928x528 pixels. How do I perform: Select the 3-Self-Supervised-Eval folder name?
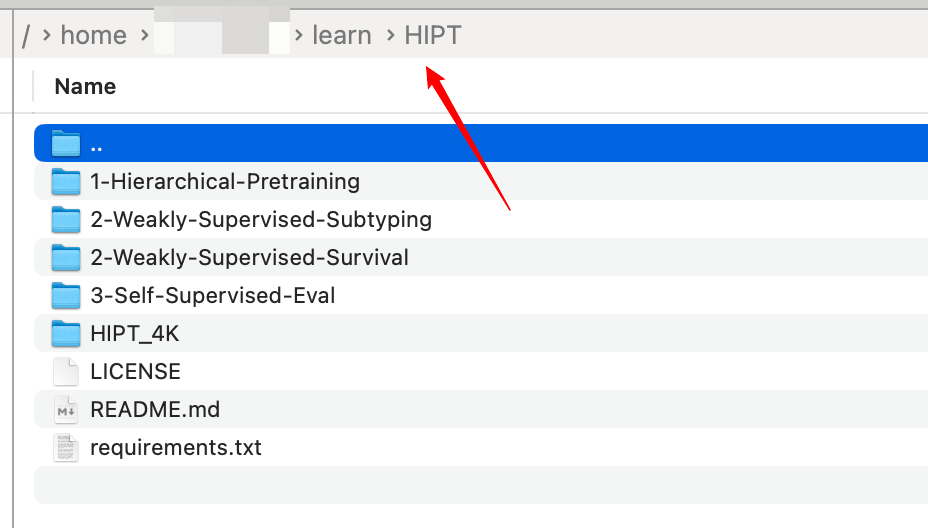click(213, 296)
